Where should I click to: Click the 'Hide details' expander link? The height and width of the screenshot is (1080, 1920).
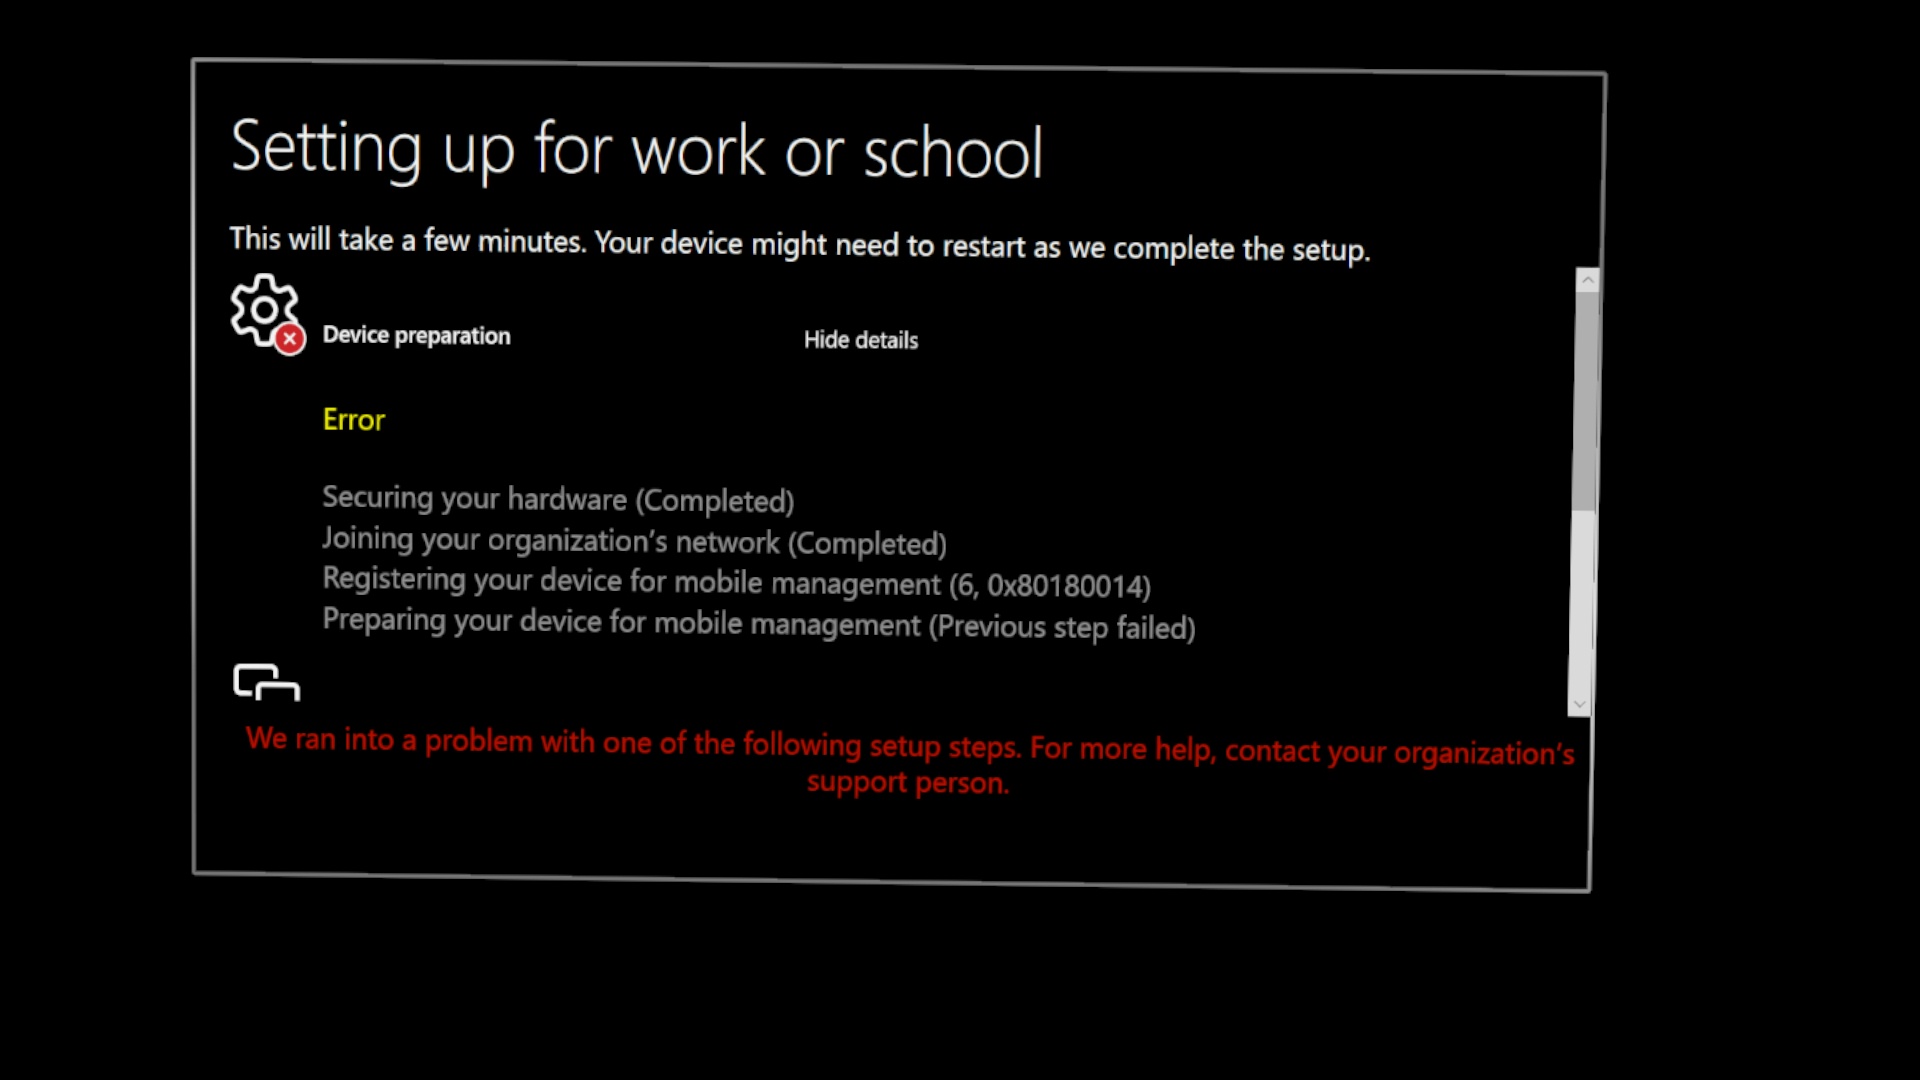[860, 340]
